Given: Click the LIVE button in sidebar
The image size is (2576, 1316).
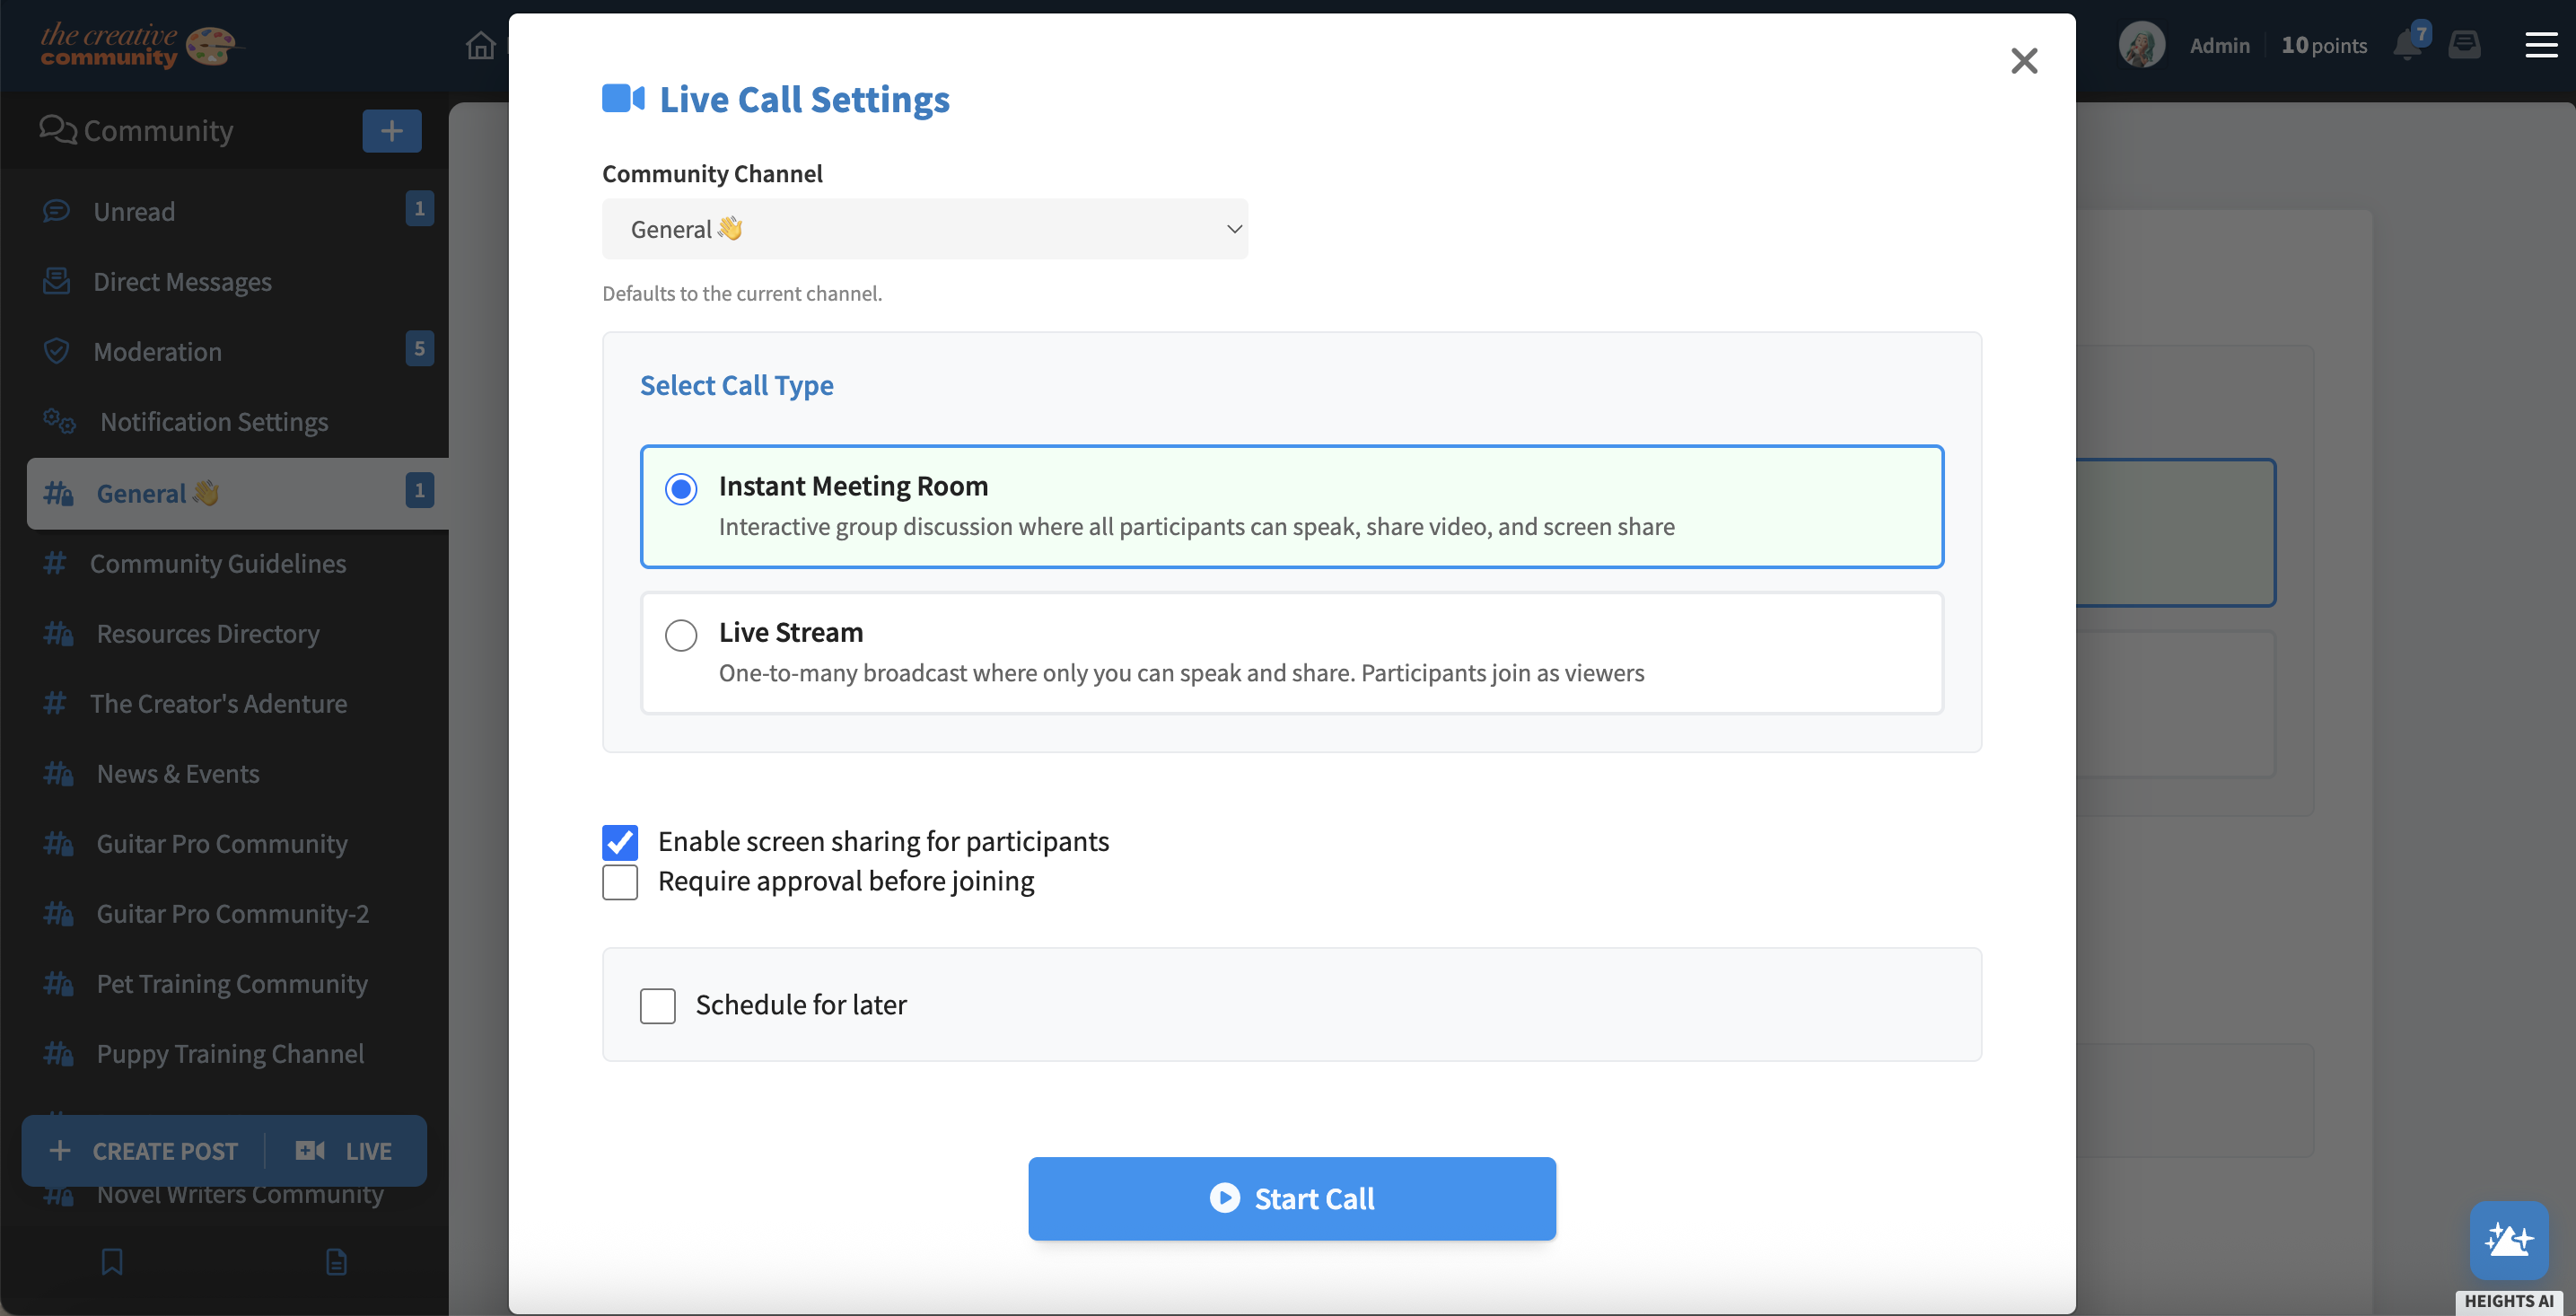Looking at the screenshot, I should [x=344, y=1151].
